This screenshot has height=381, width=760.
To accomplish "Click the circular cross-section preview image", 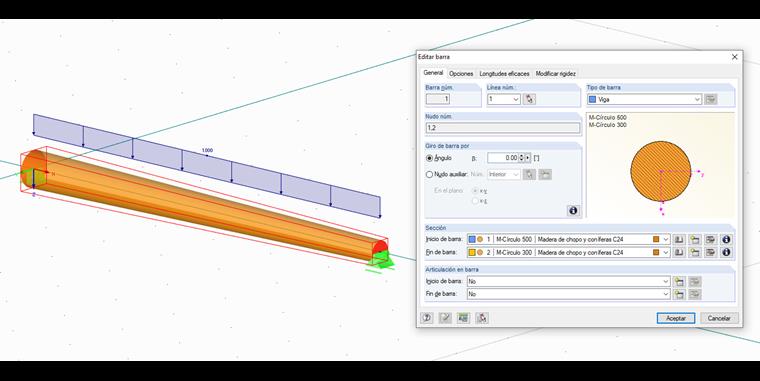I will click(661, 171).
